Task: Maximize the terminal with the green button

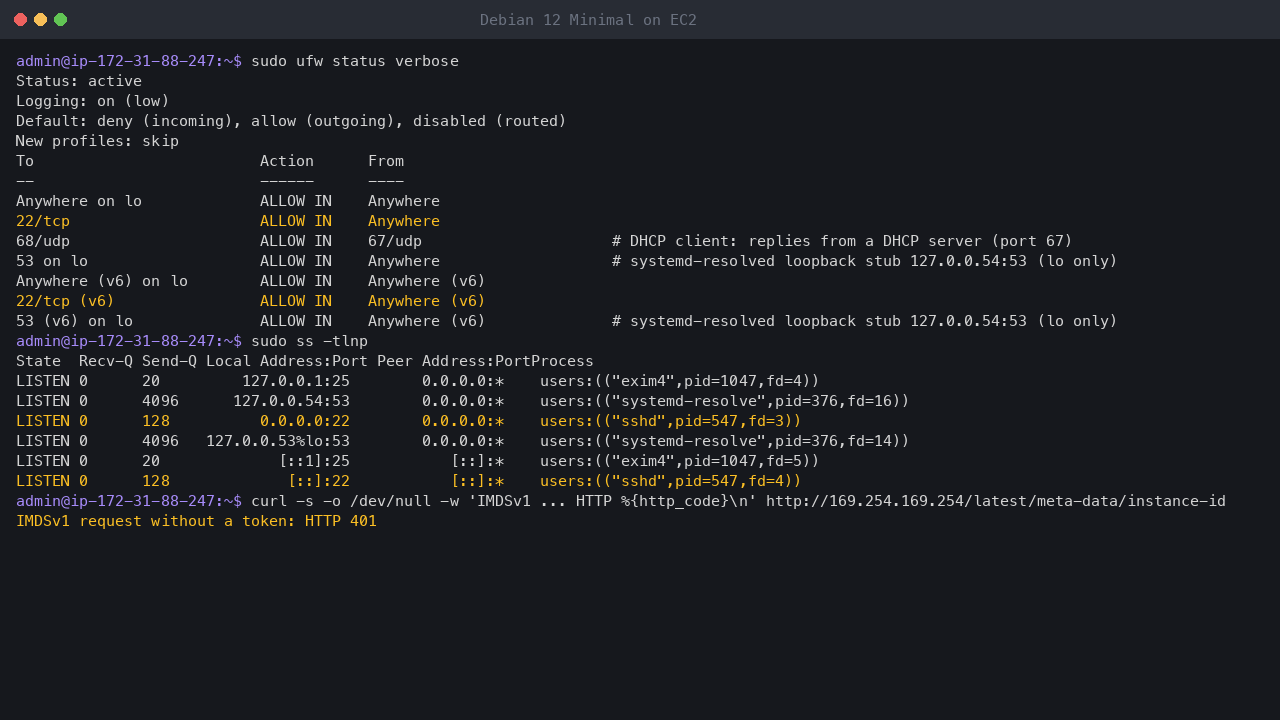Action: coord(61,20)
